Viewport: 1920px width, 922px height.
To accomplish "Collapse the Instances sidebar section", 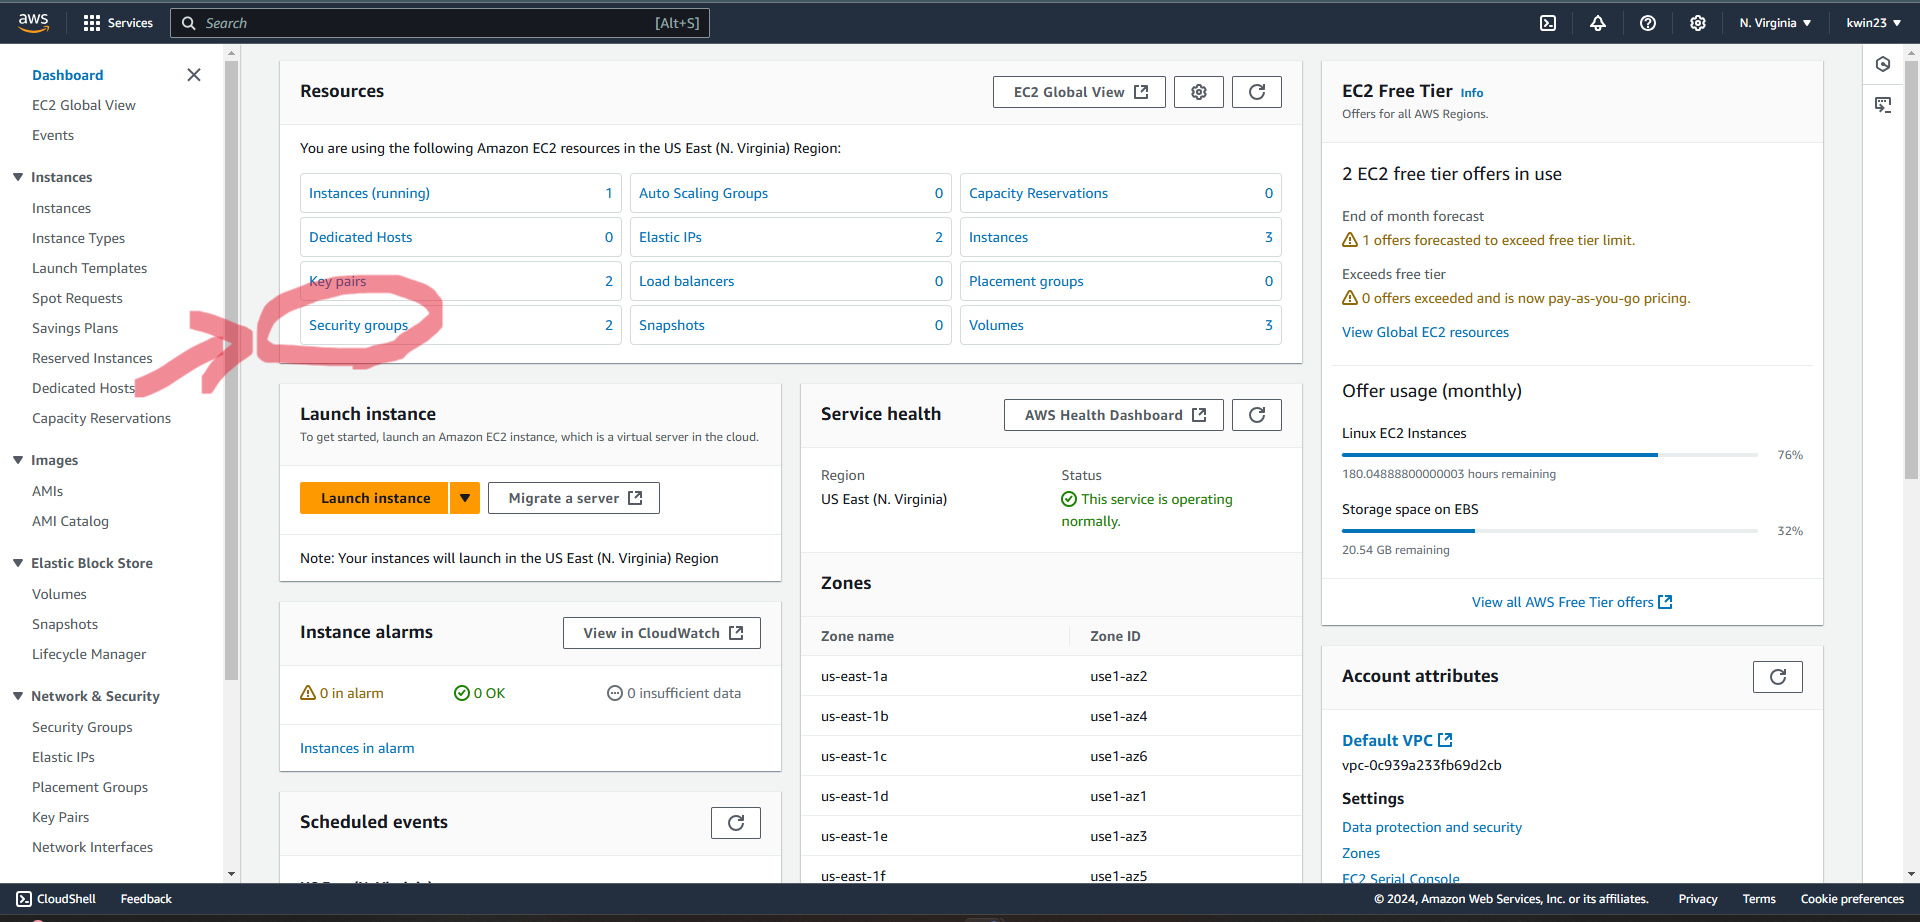I will (18, 177).
